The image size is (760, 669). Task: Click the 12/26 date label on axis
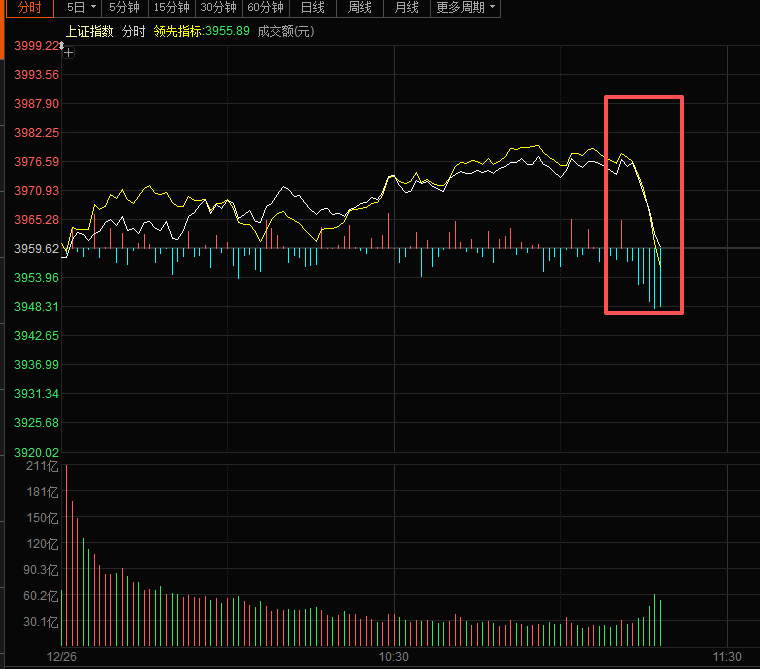tap(62, 657)
